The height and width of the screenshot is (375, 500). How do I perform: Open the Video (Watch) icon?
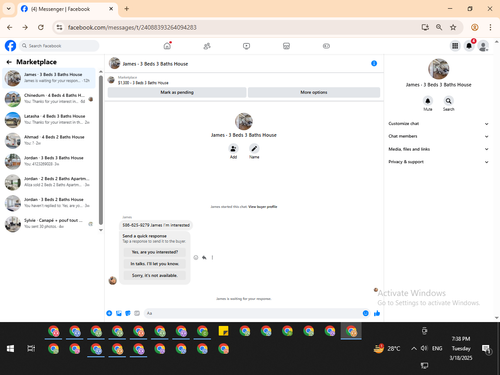(246, 46)
